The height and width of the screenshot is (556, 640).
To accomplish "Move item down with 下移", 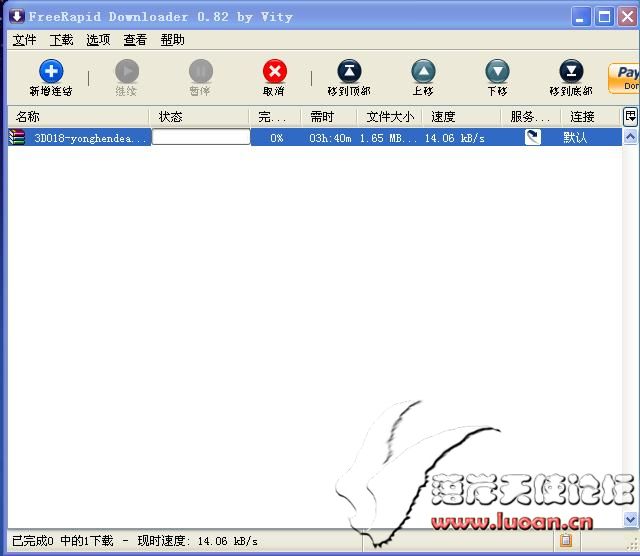I will pyautogui.click(x=497, y=78).
